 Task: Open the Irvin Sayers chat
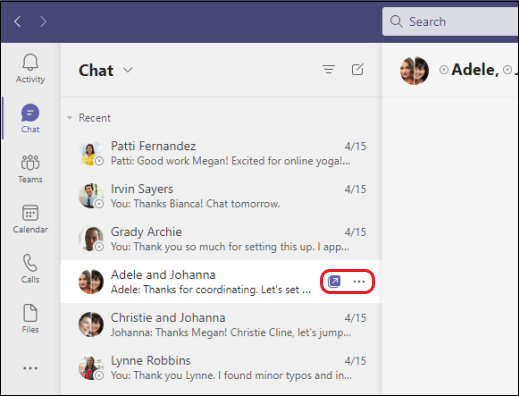click(x=221, y=196)
